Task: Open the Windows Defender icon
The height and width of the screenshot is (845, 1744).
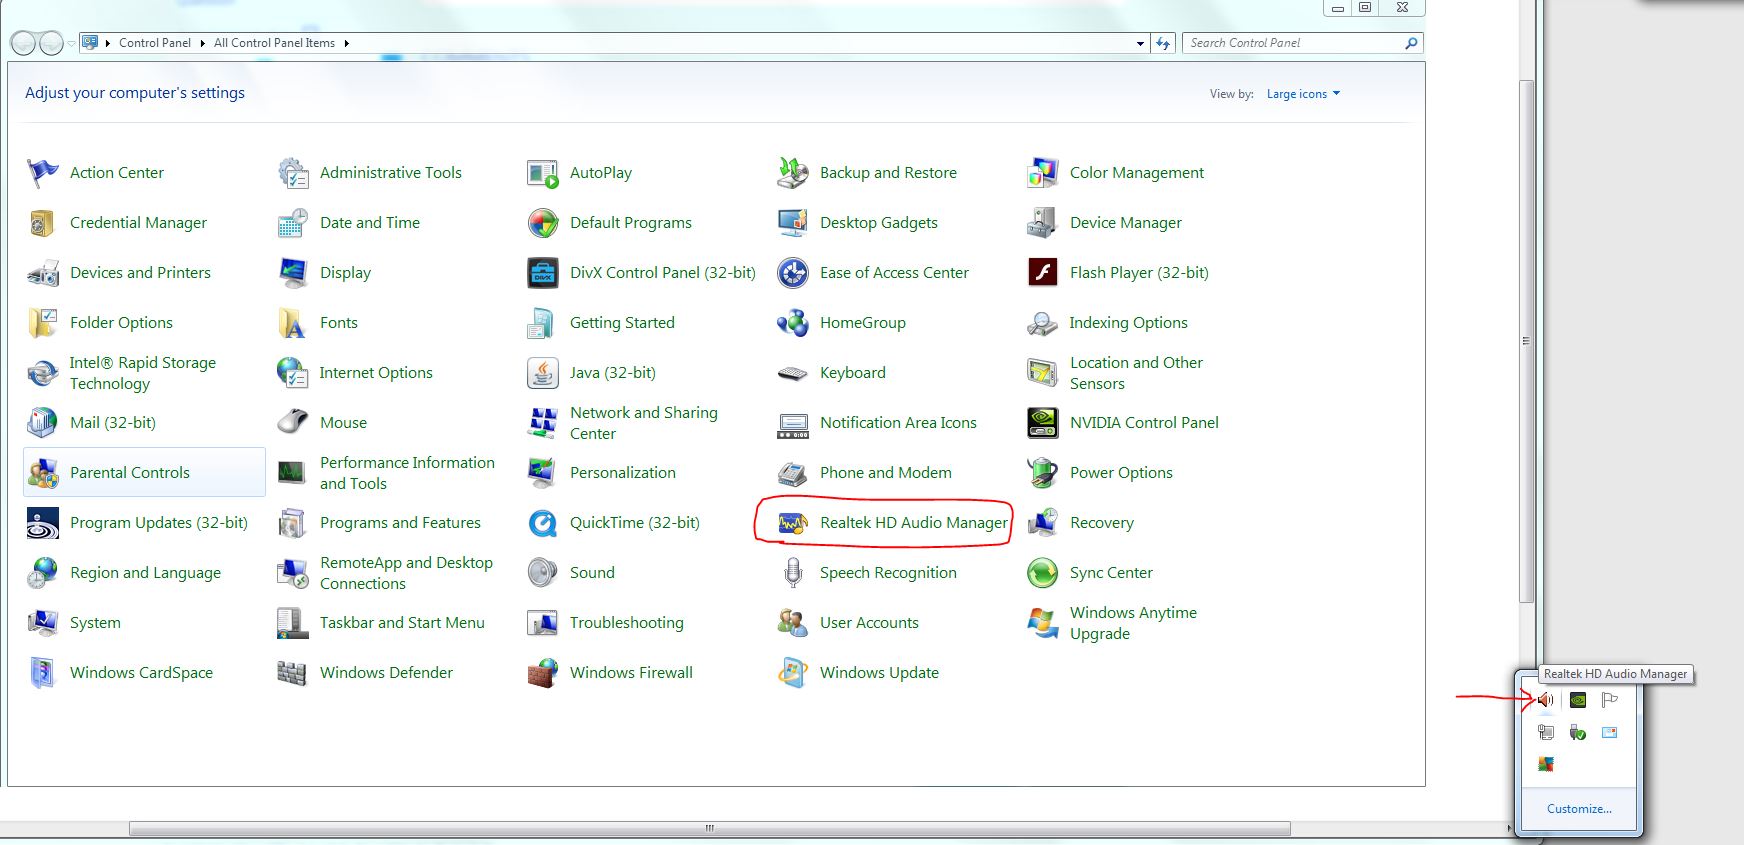Action: [x=292, y=673]
